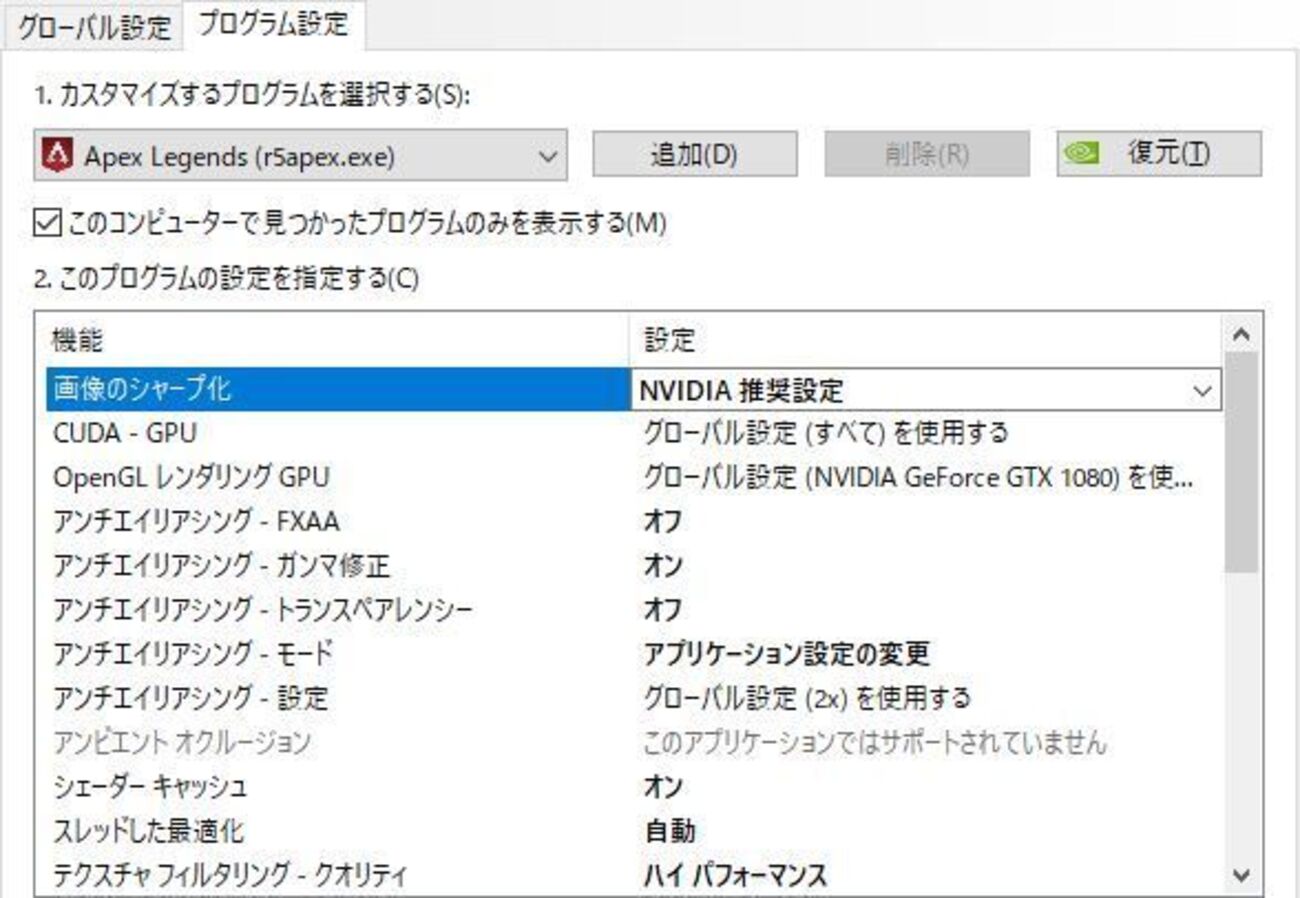
Task: Select the OpenGL レンダリング GPU row
Action: (x=634, y=477)
